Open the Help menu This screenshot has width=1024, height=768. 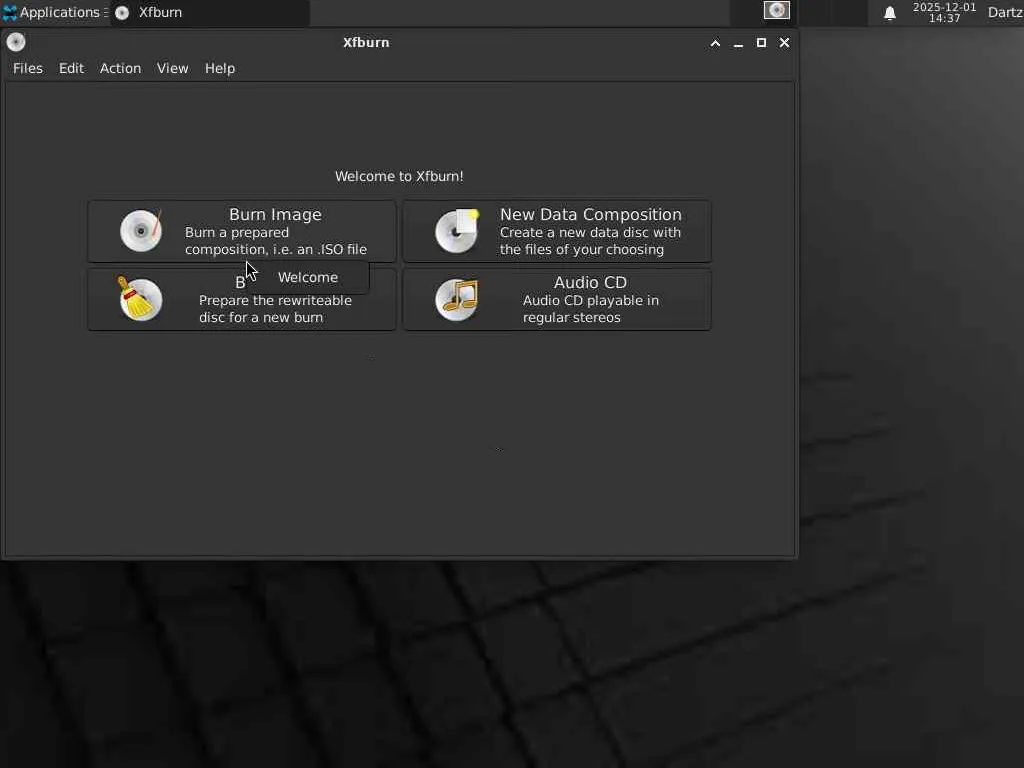219,68
